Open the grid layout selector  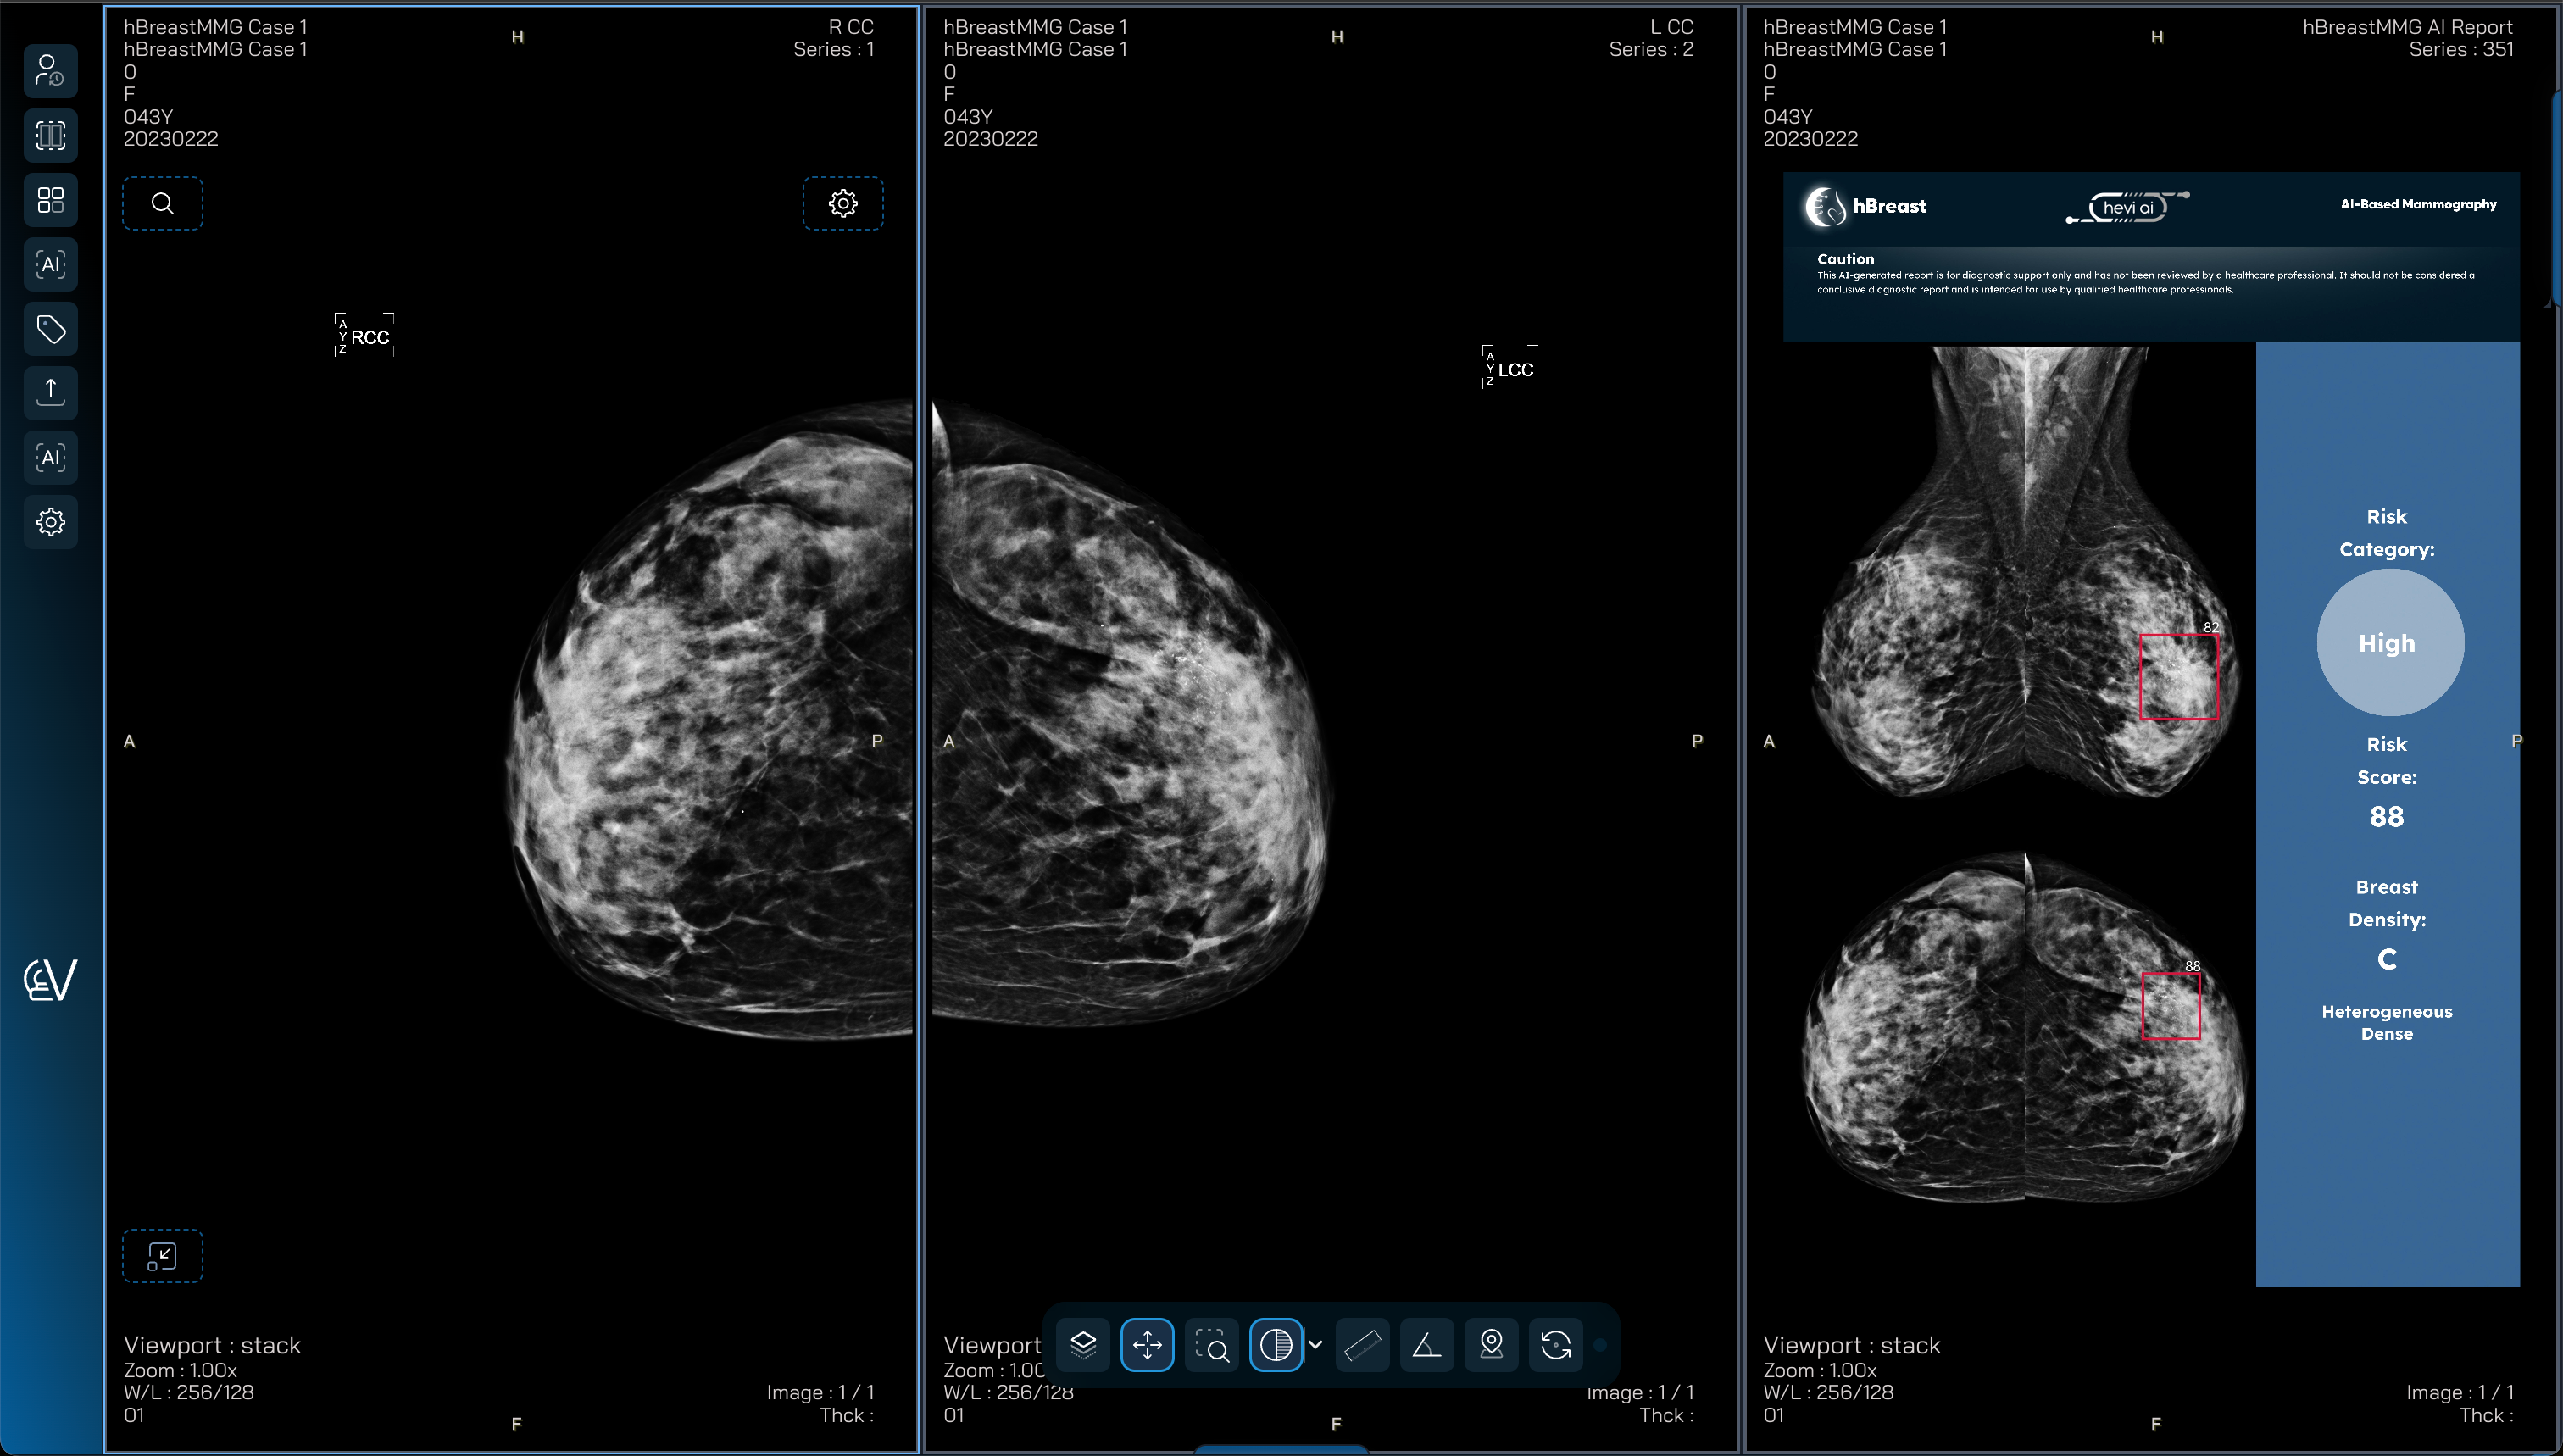(50, 200)
